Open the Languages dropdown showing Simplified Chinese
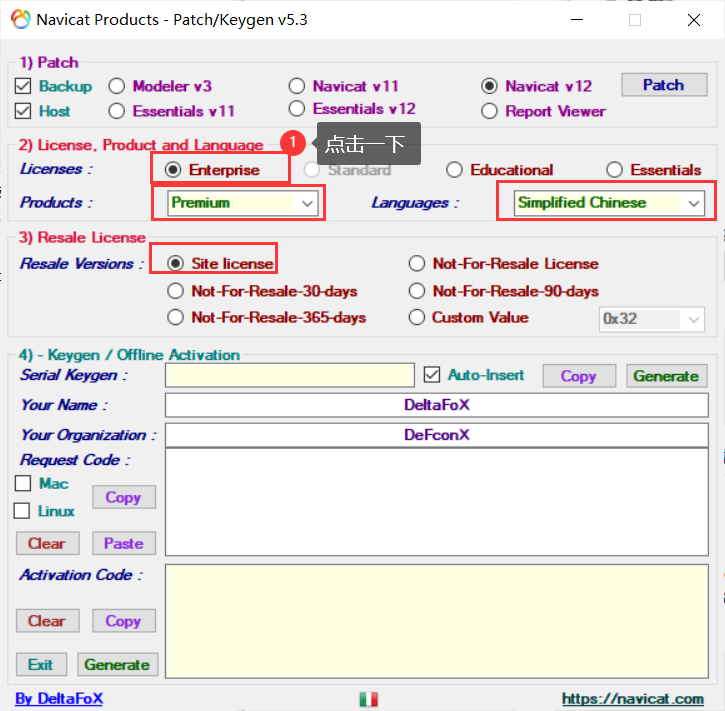This screenshot has height=711, width=725. coord(609,203)
